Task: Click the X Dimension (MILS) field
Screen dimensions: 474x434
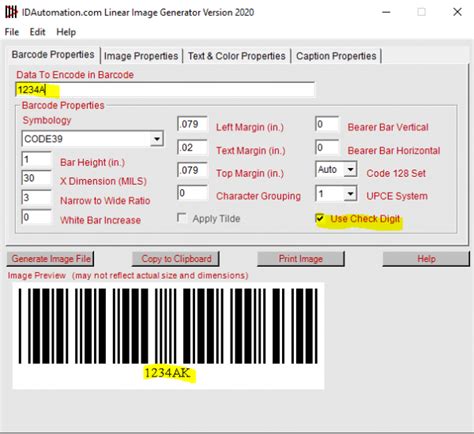Action: pyautogui.click(x=36, y=178)
